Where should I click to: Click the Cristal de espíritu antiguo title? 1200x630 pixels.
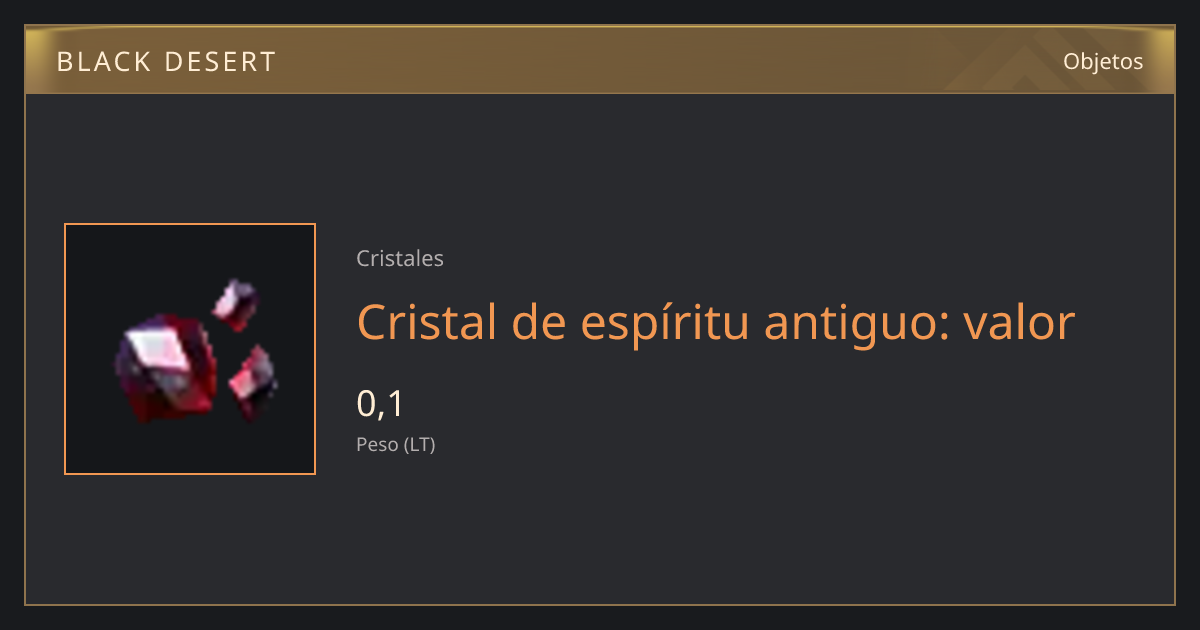pos(716,323)
